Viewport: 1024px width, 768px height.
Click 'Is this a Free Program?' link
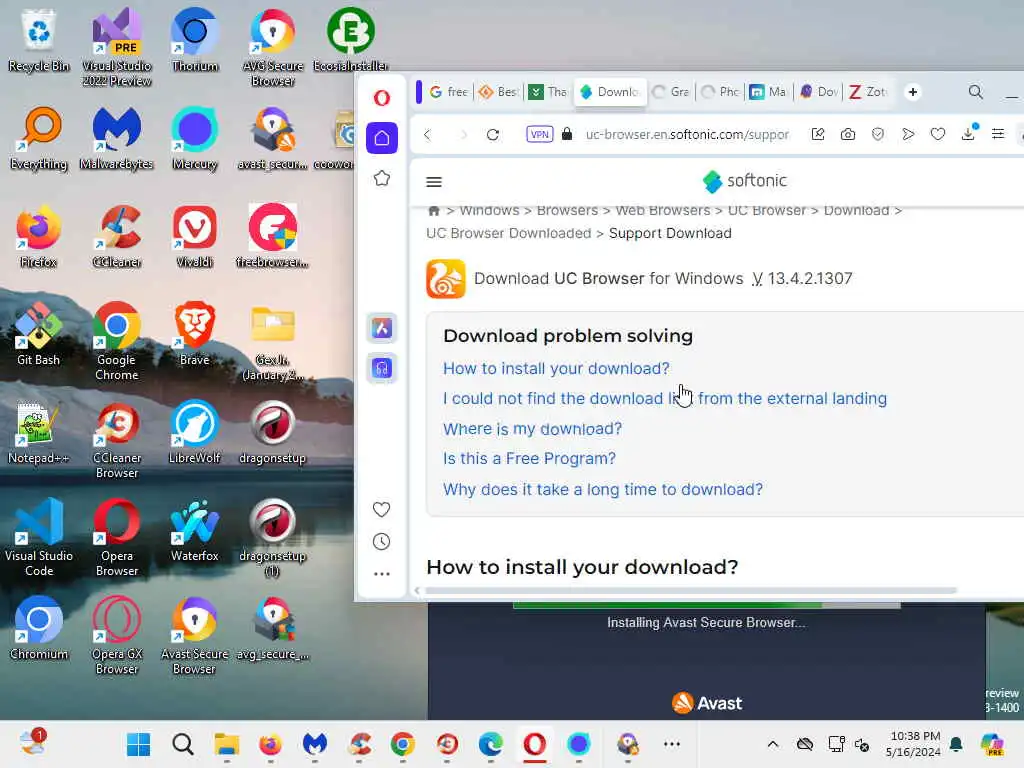[529, 458]
